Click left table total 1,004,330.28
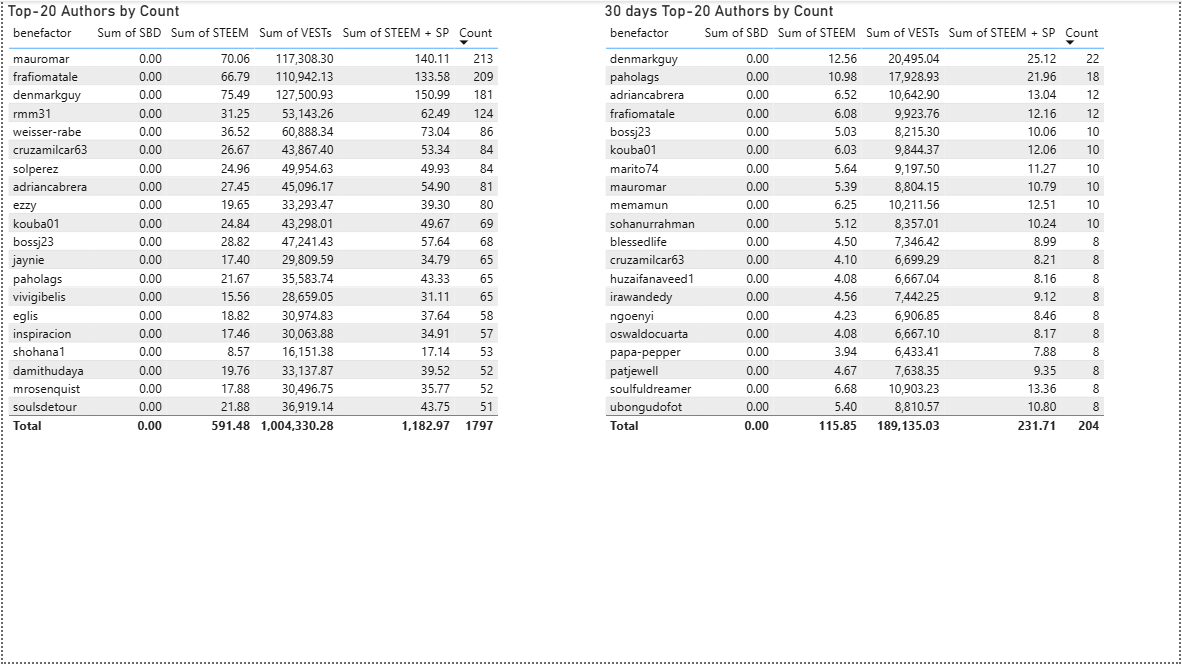 [x=297, y=426]
